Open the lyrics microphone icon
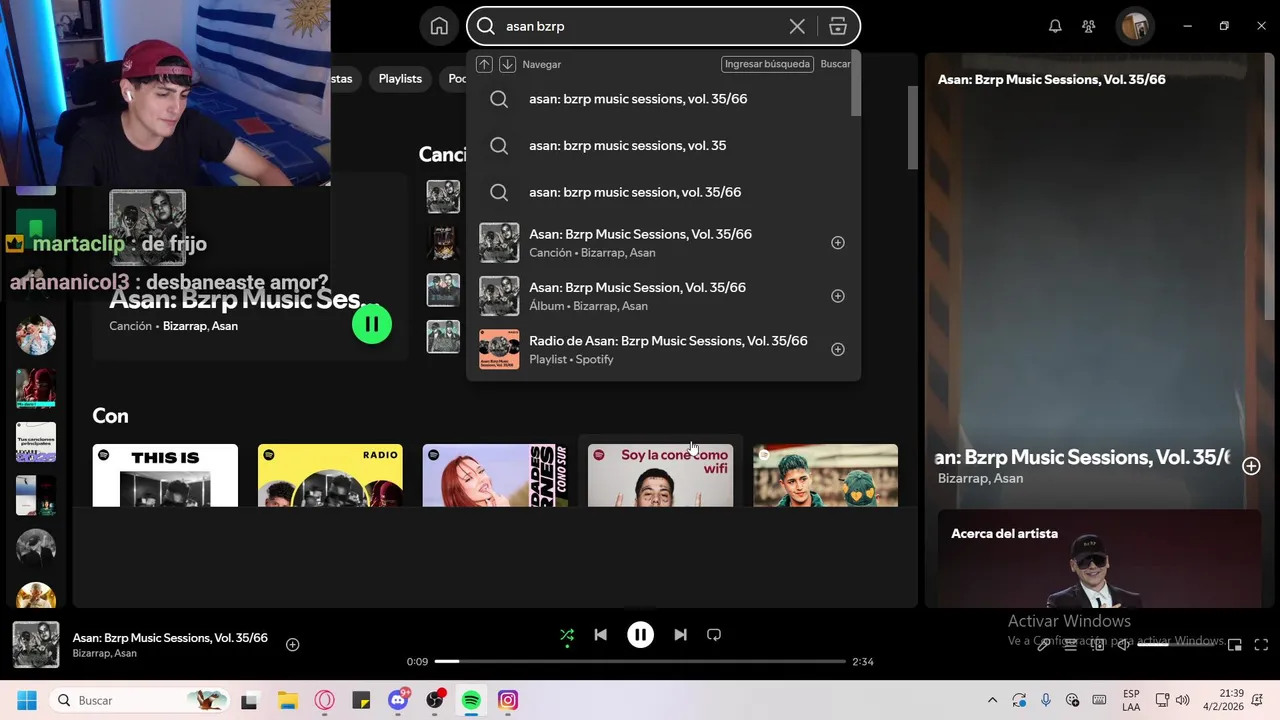1280x720 pixels. pos(1043,645)
